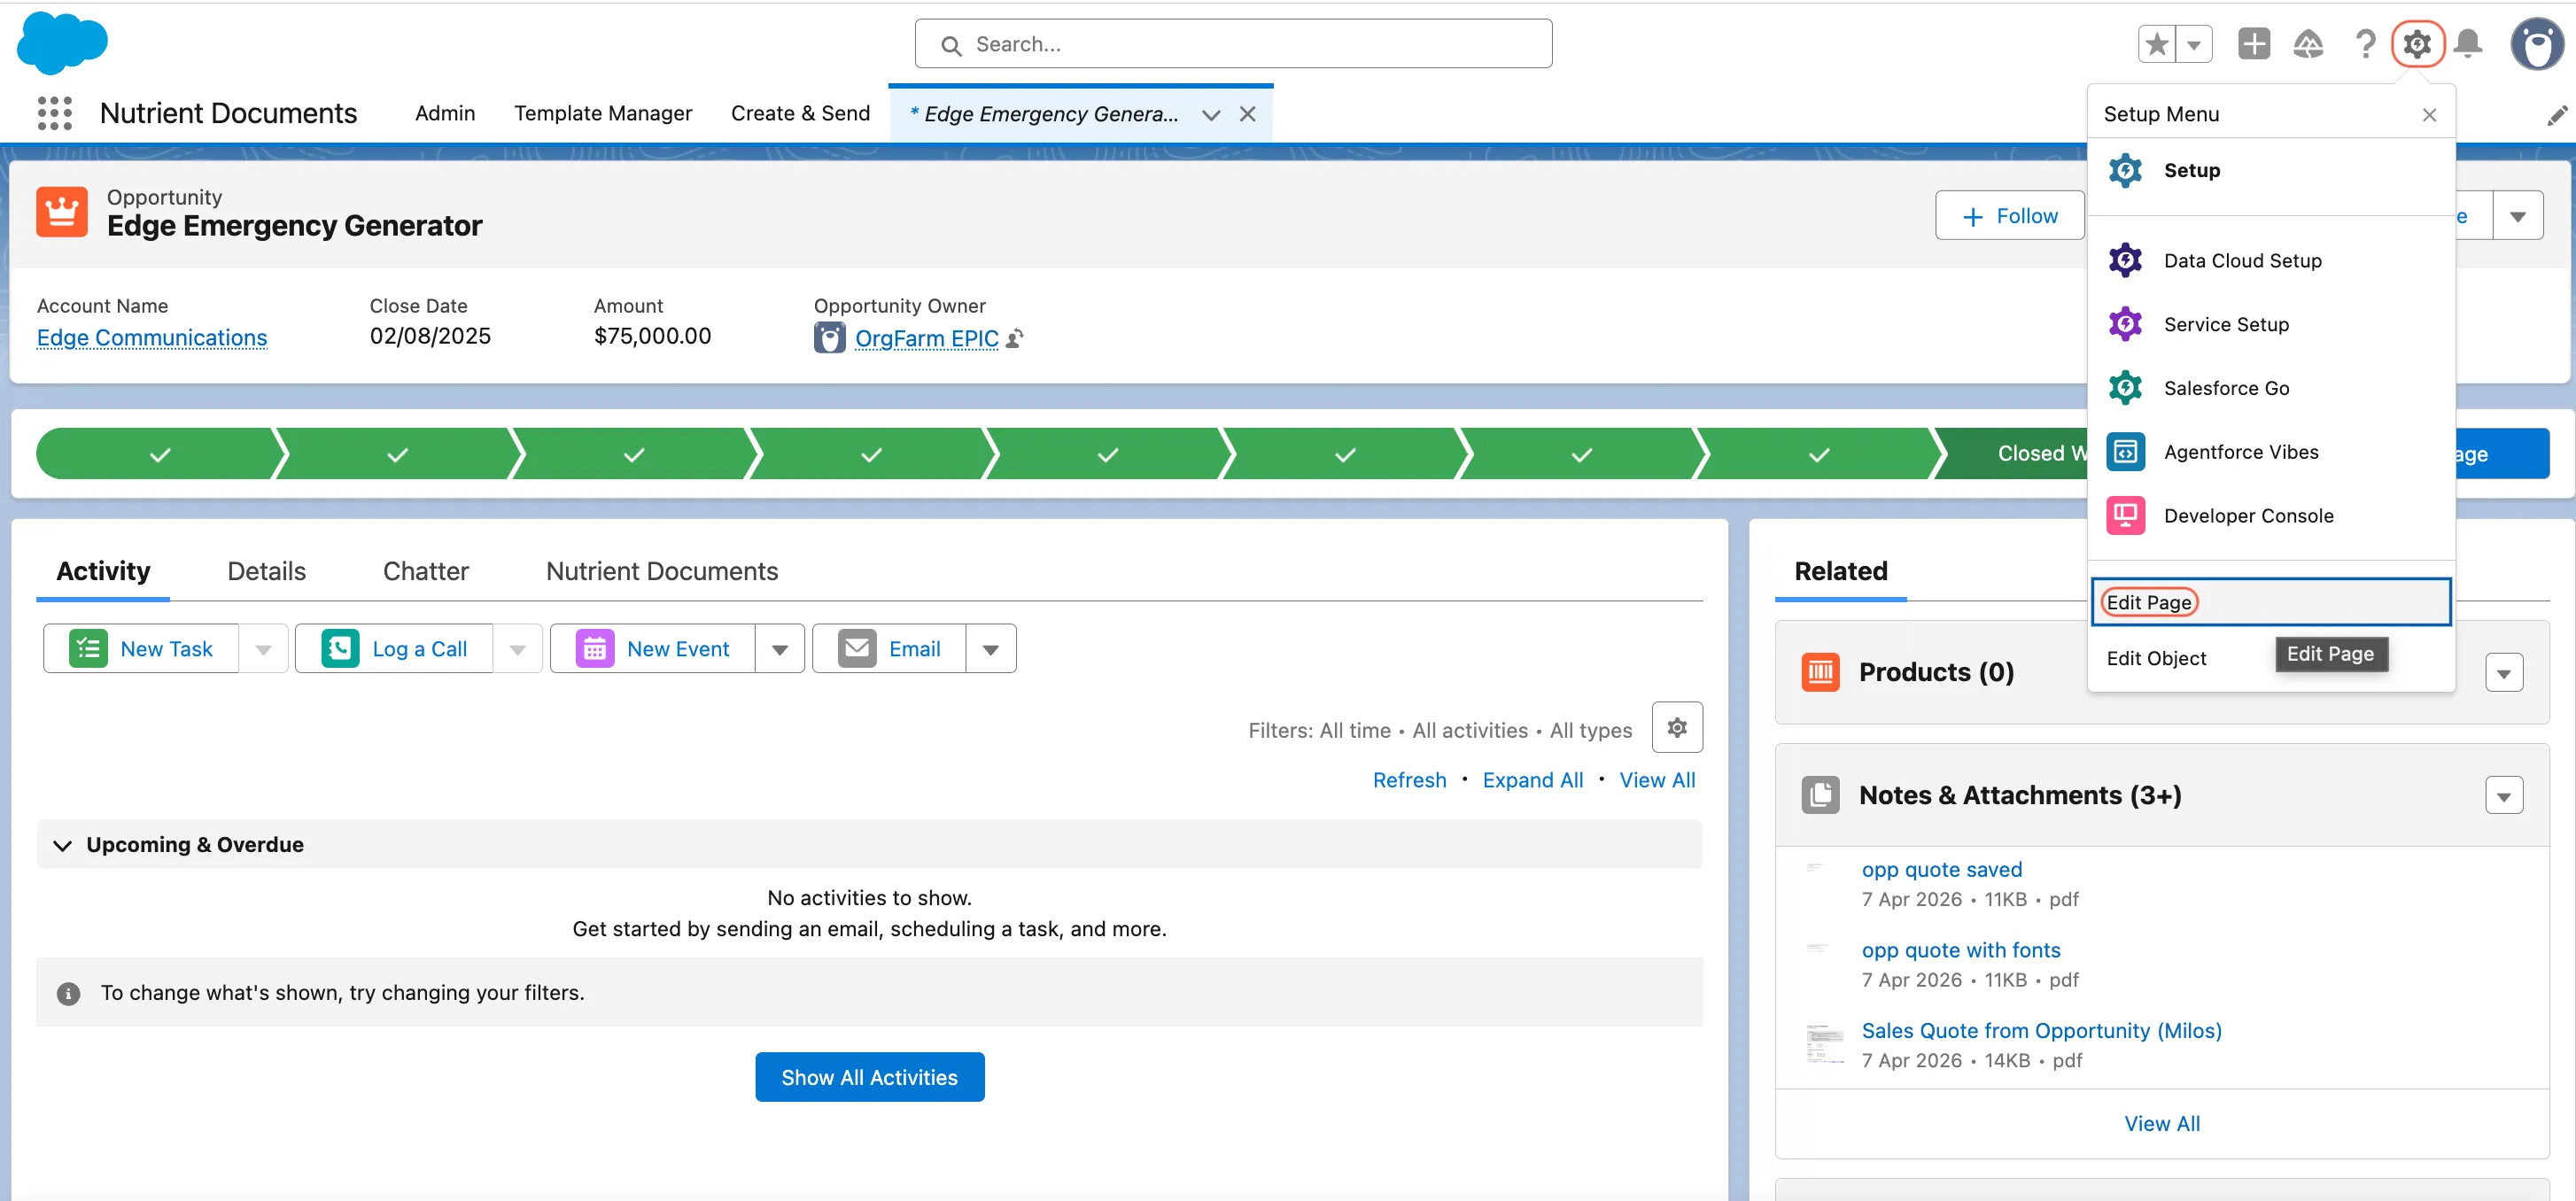Close the Edge Emergency Generator tab

tap(1247, 114)
